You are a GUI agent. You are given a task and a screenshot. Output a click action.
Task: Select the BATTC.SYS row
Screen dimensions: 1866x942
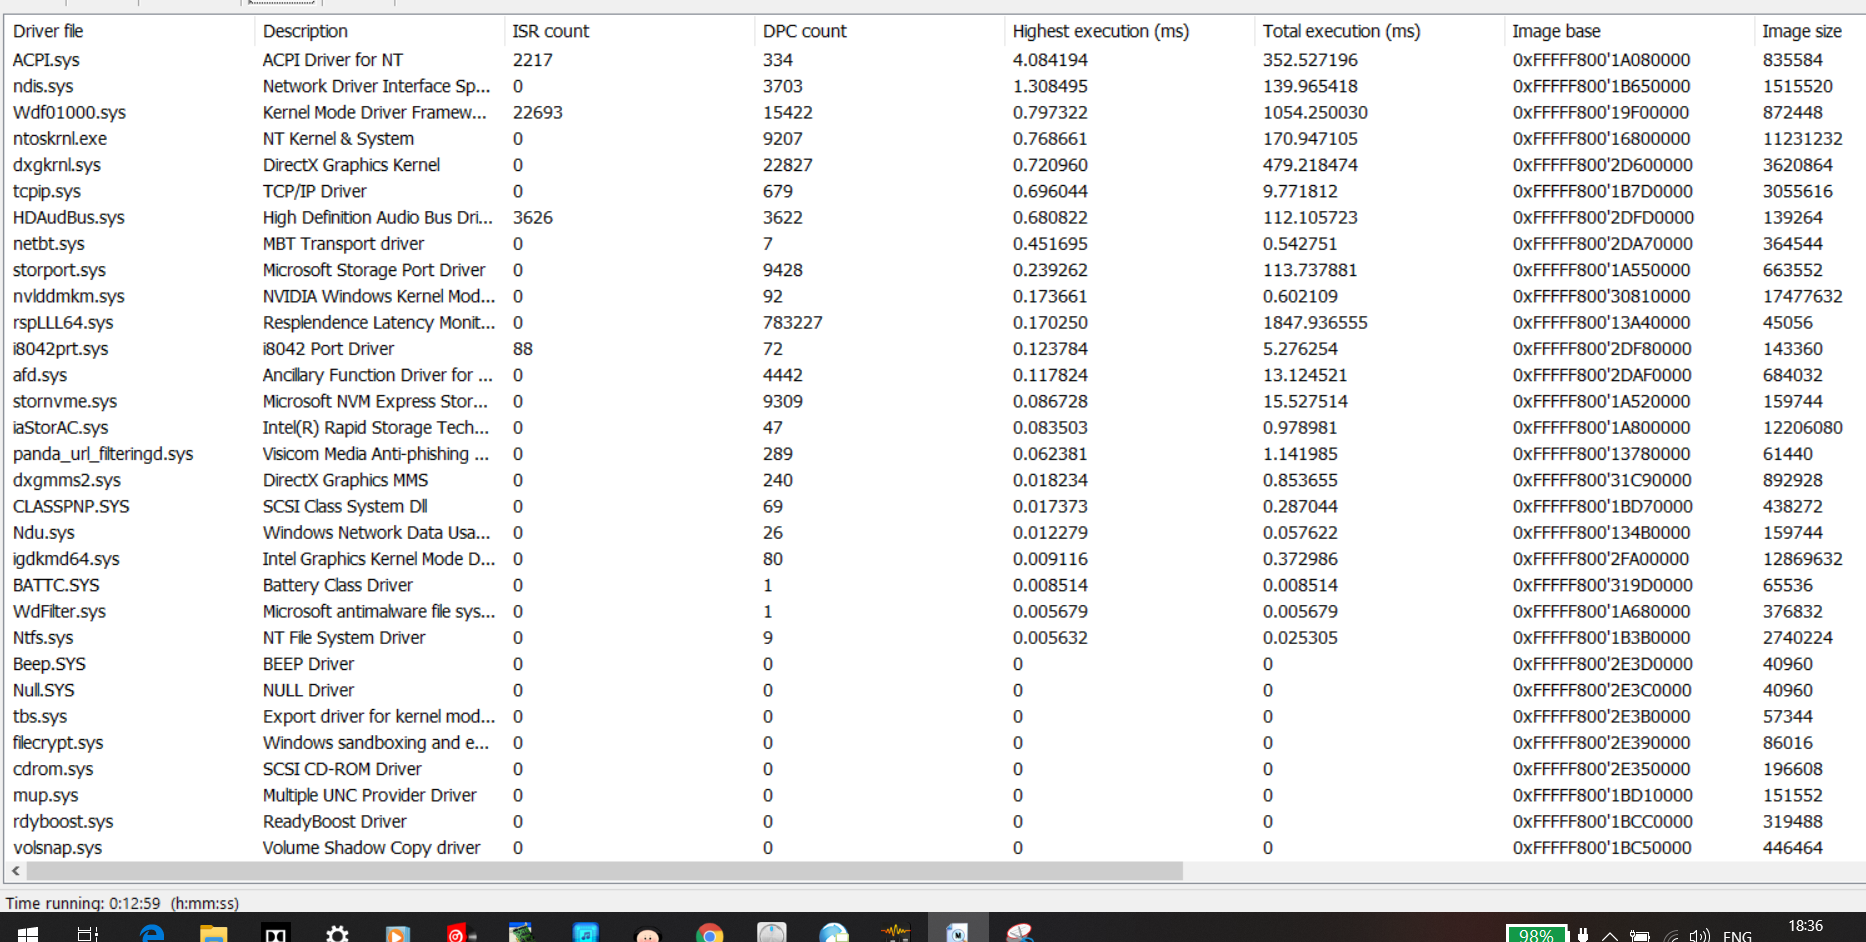point(935,585)
